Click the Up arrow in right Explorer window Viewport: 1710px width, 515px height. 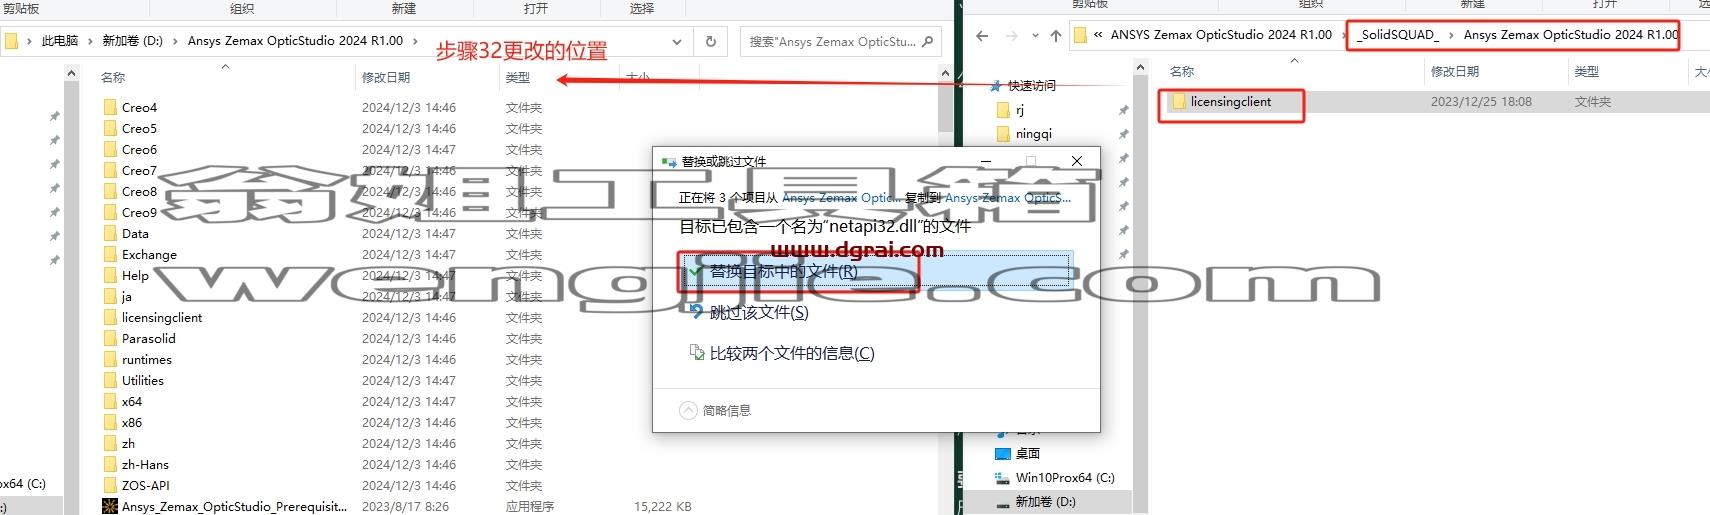[x=1056, y=36]
